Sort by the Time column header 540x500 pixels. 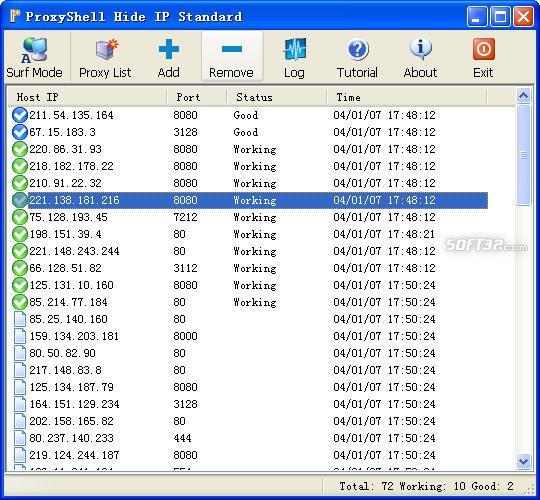click(x=407, y=97)
